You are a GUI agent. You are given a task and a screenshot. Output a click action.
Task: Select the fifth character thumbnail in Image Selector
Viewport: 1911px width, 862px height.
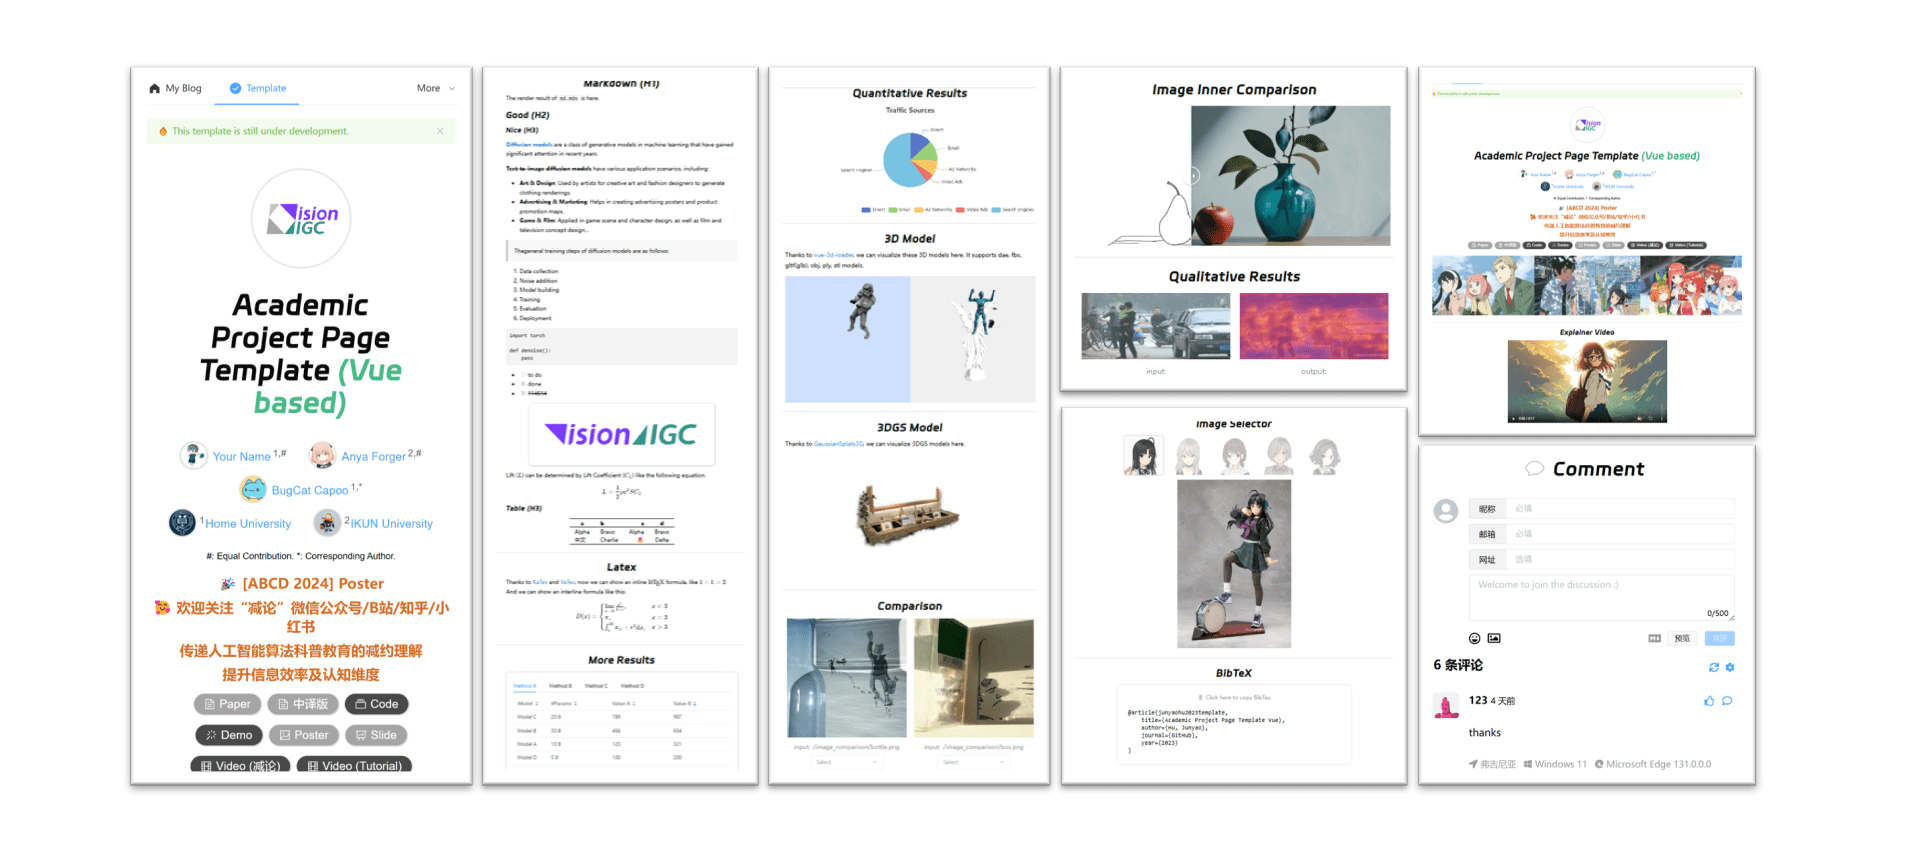coord(1325,456)
